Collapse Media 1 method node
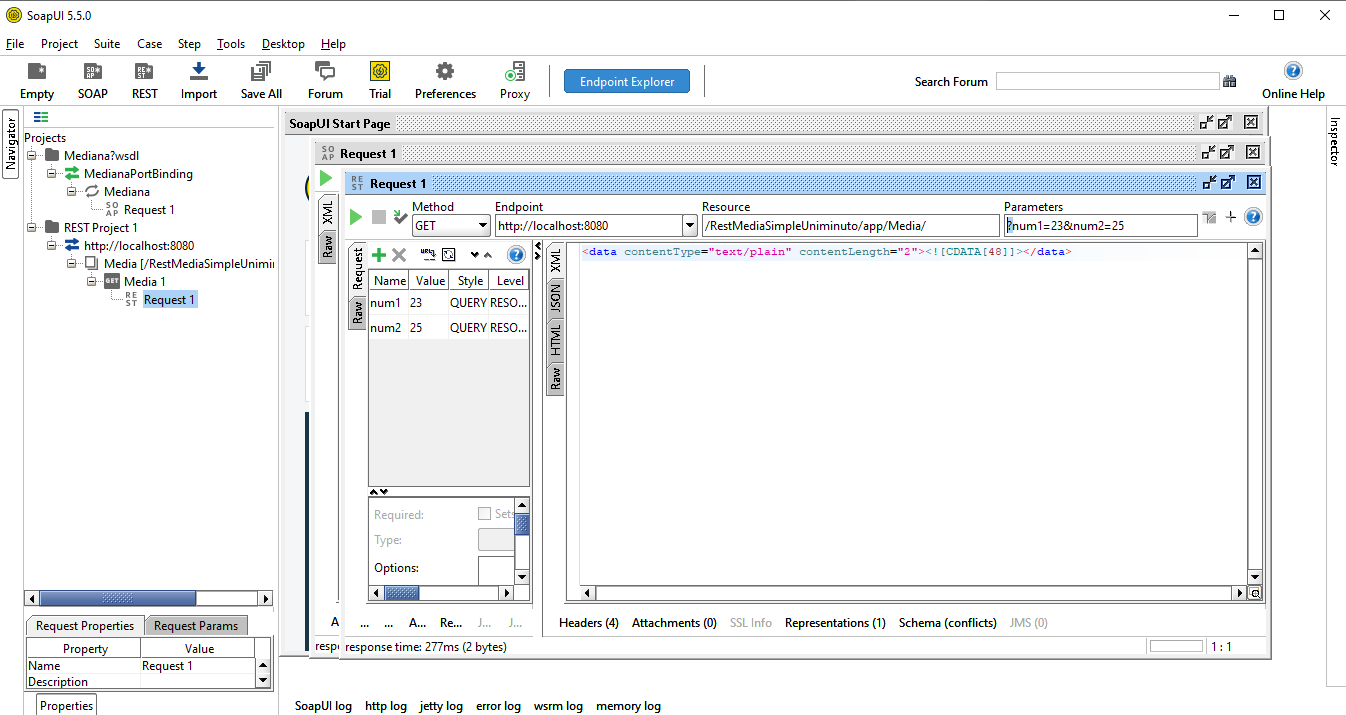This screenshot has height=715, width=1346. [92, 281]
